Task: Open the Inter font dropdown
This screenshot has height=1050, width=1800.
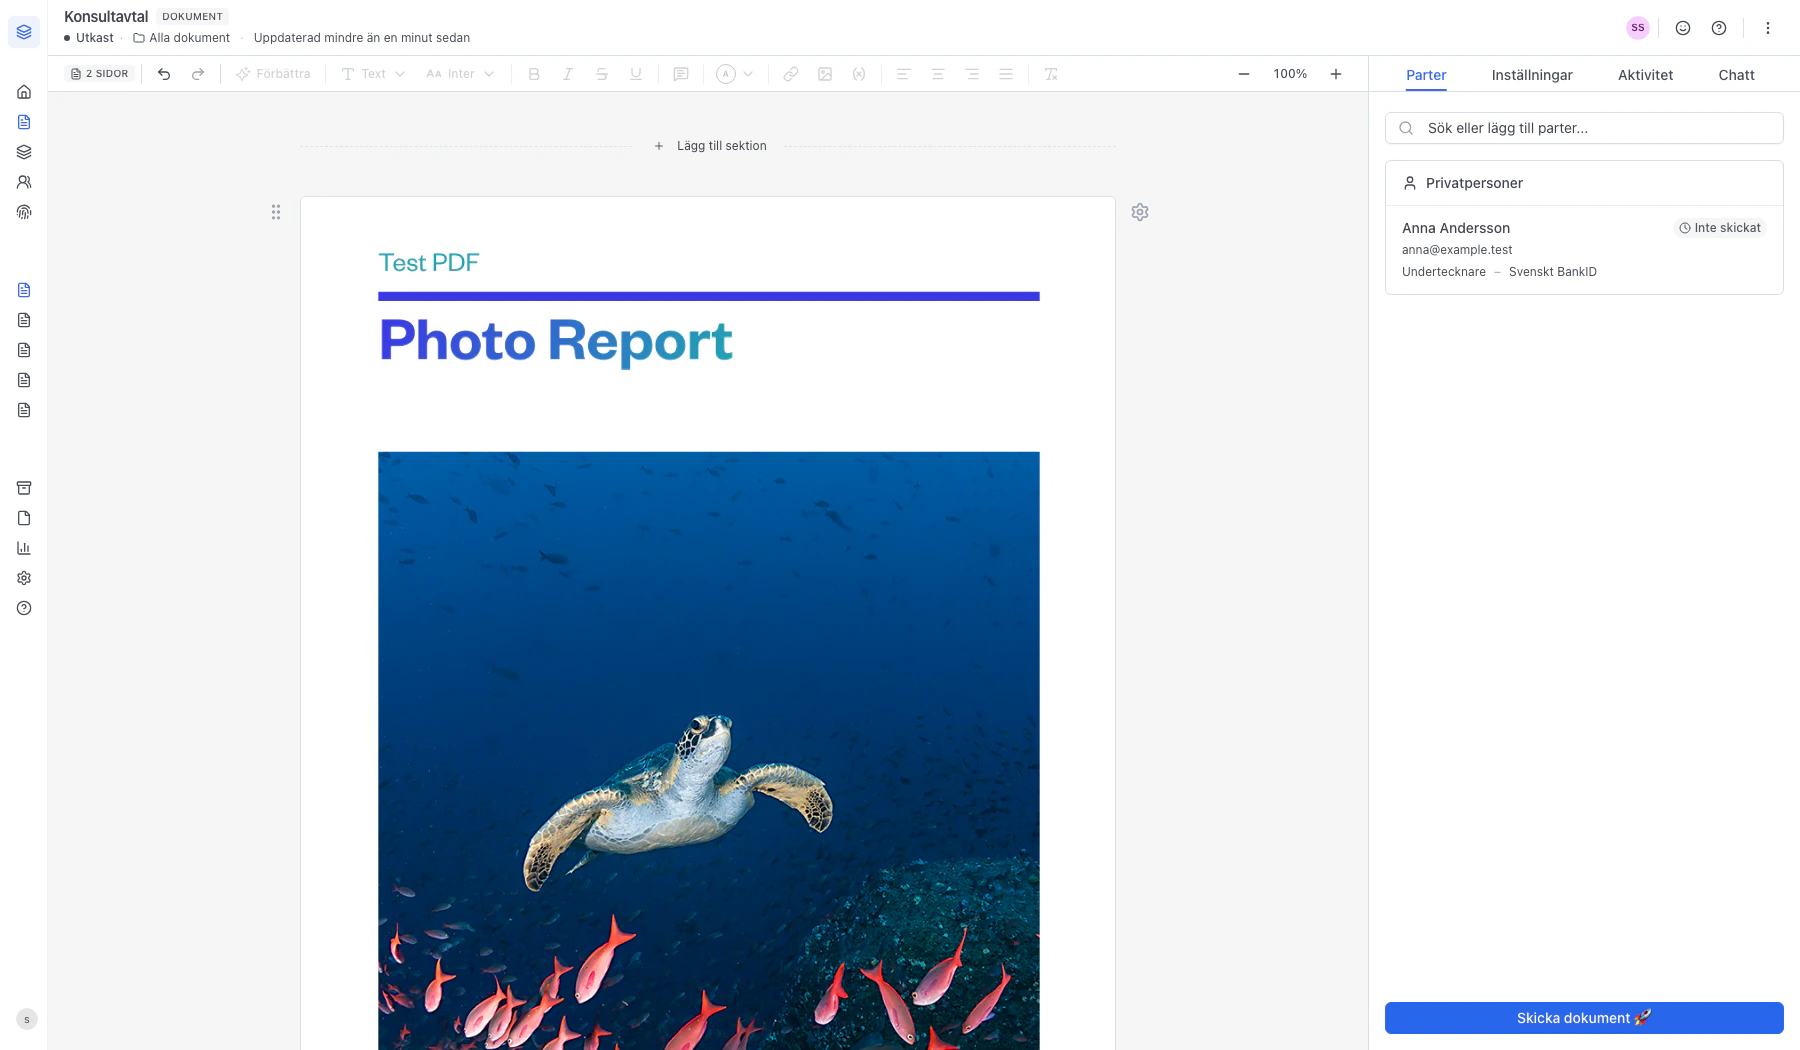Action: [x=460, y=74]
